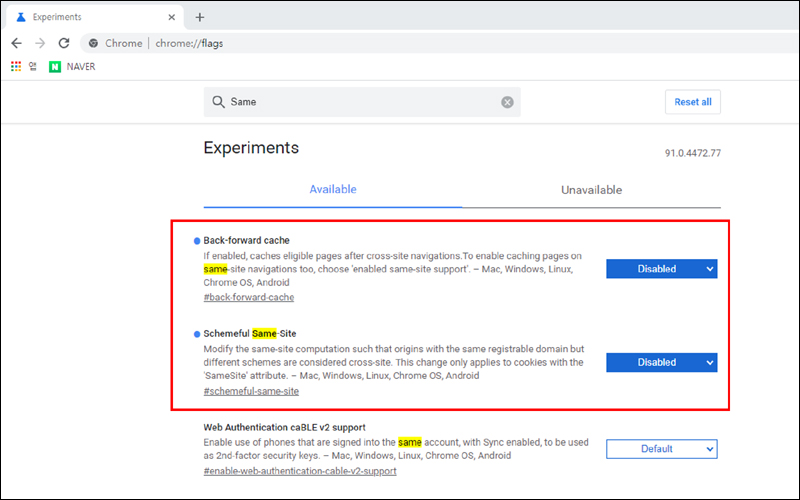Image resolution: width=800 pixels, height=500 pixels.
Task: Click the back navigation arrow
Action: [16, 43]
